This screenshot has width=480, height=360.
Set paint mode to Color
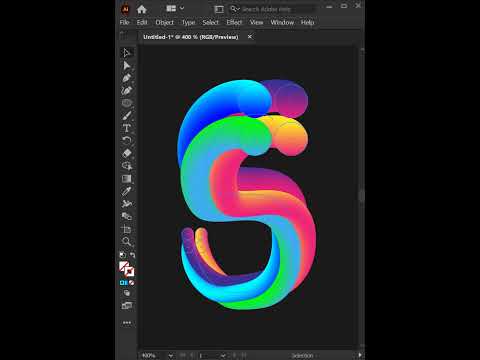[123, 283]
